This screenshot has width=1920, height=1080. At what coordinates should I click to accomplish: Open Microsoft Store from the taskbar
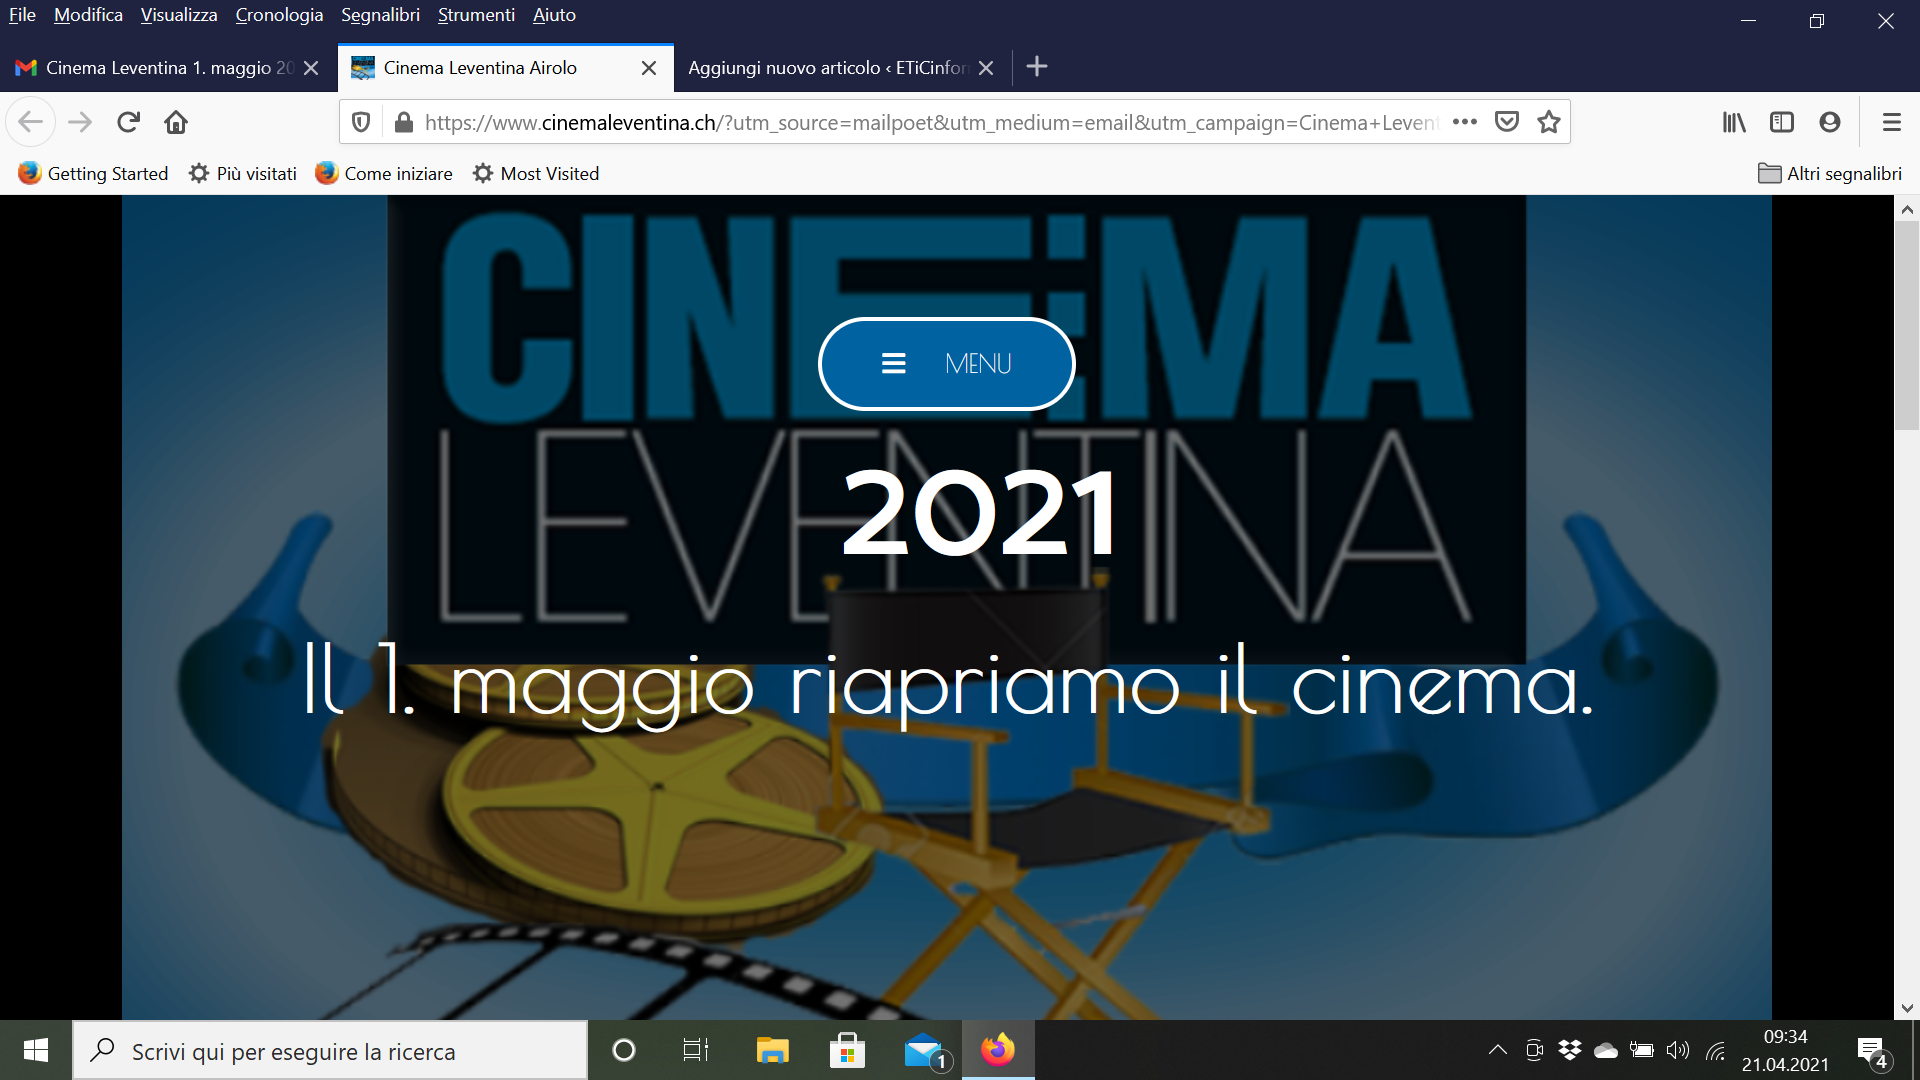847,1050
